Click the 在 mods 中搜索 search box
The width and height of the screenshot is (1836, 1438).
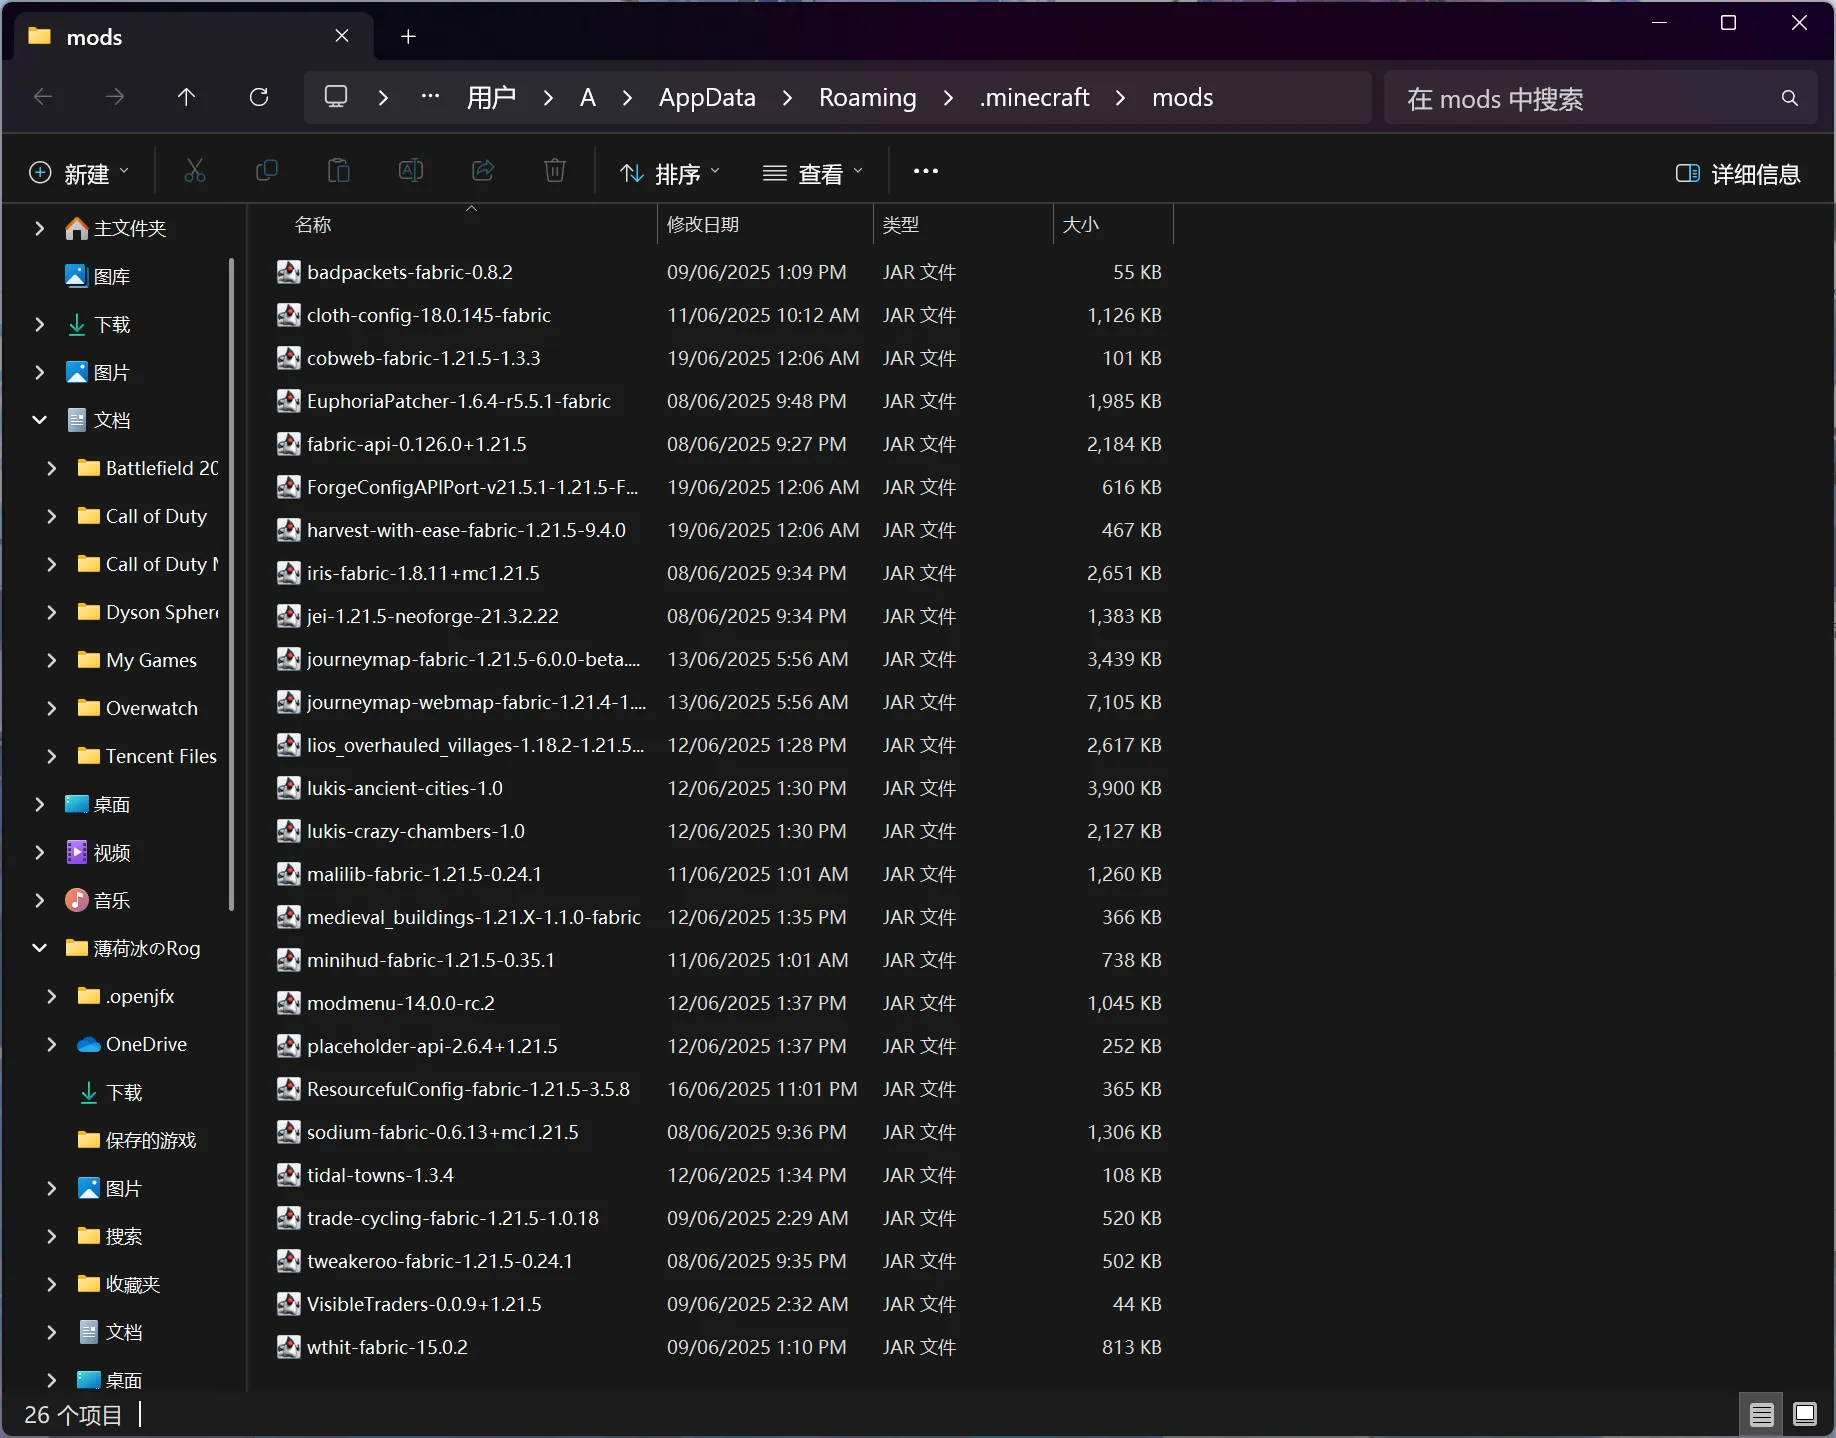1600,98
